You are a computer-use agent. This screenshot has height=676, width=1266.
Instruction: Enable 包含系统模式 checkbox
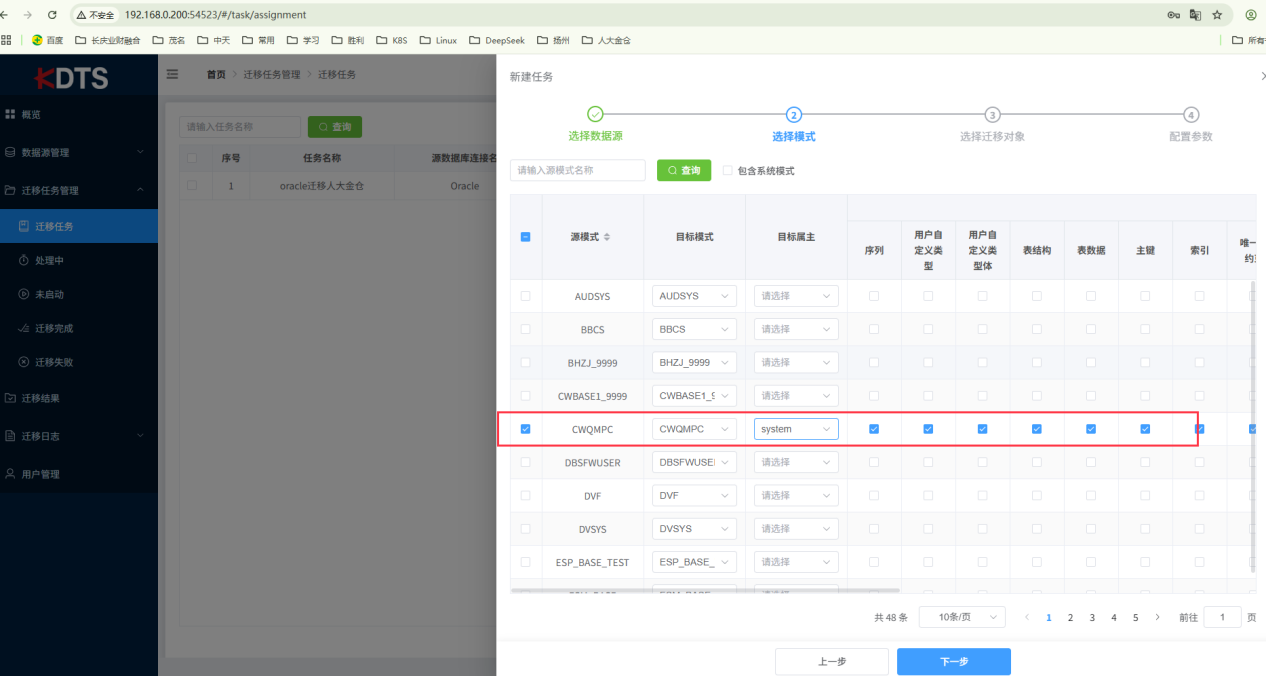coord(728,171)
